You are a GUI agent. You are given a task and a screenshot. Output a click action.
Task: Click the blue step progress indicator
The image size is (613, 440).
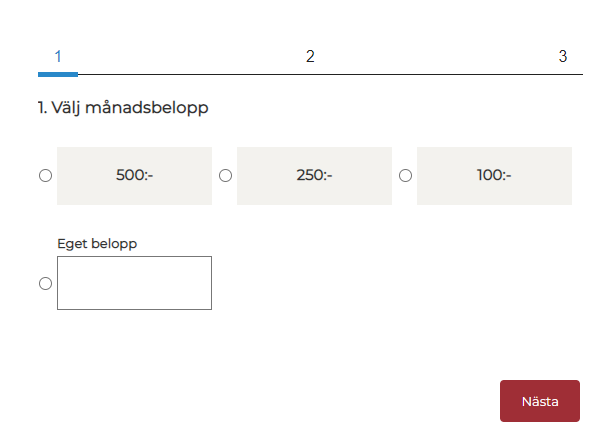[x=58, y=74]
